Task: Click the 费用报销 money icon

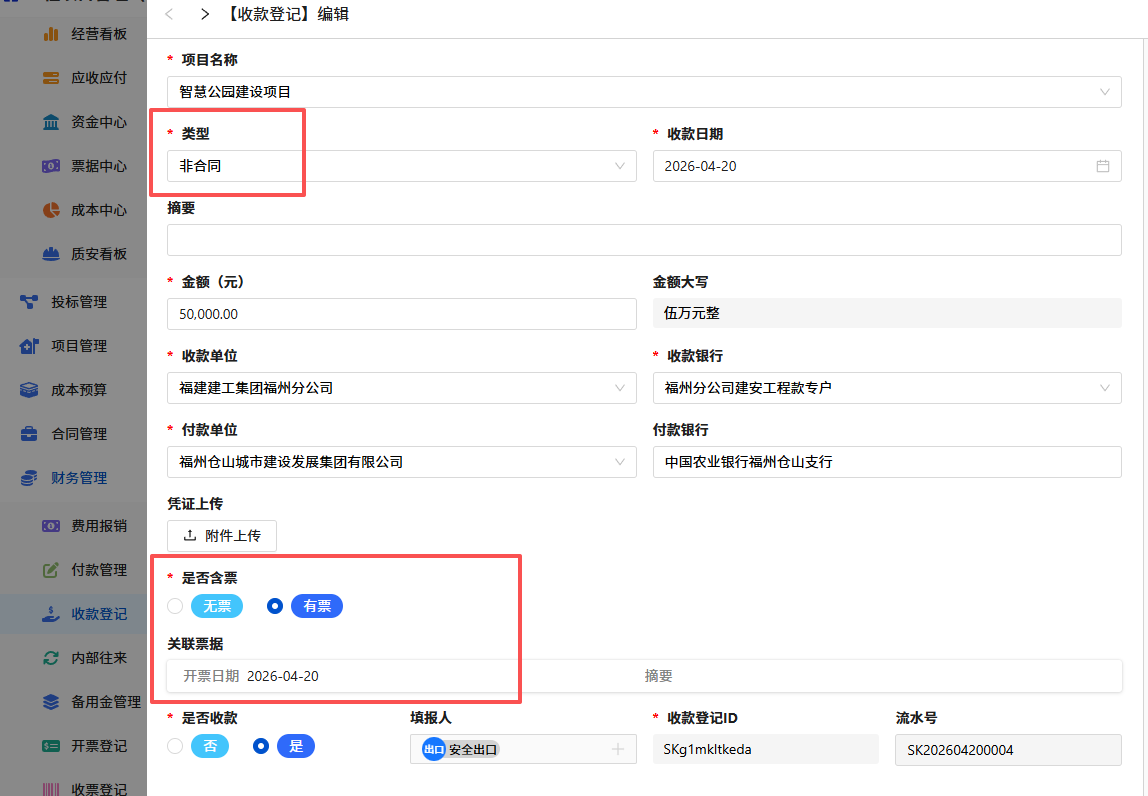Action: click(51, 526)
